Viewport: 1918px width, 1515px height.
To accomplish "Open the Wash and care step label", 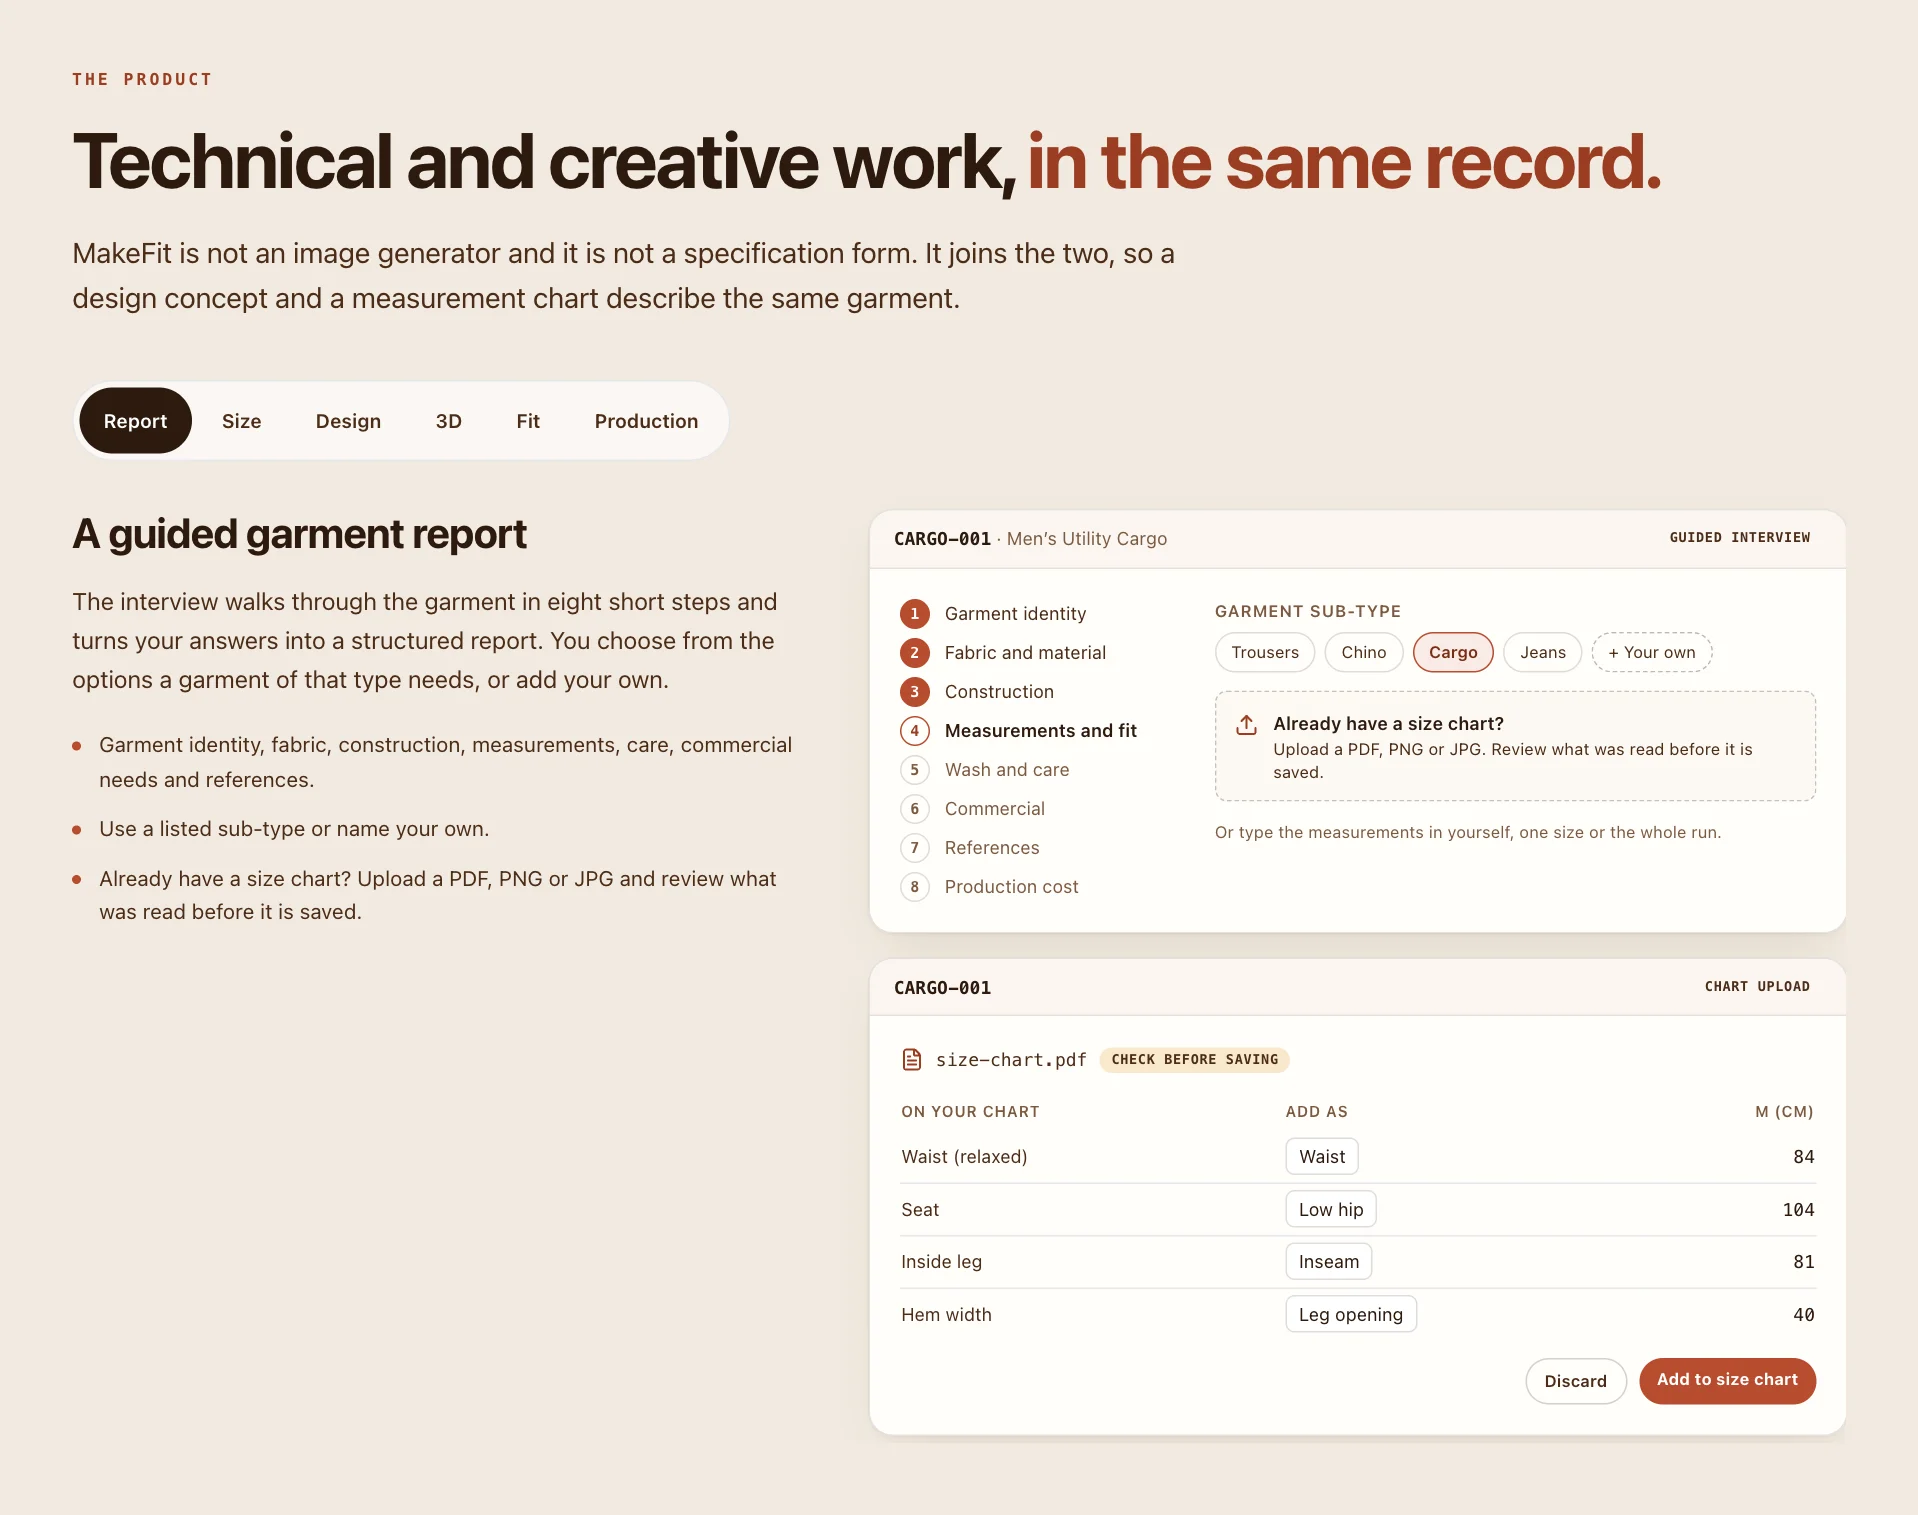I will pos(1007,769).
